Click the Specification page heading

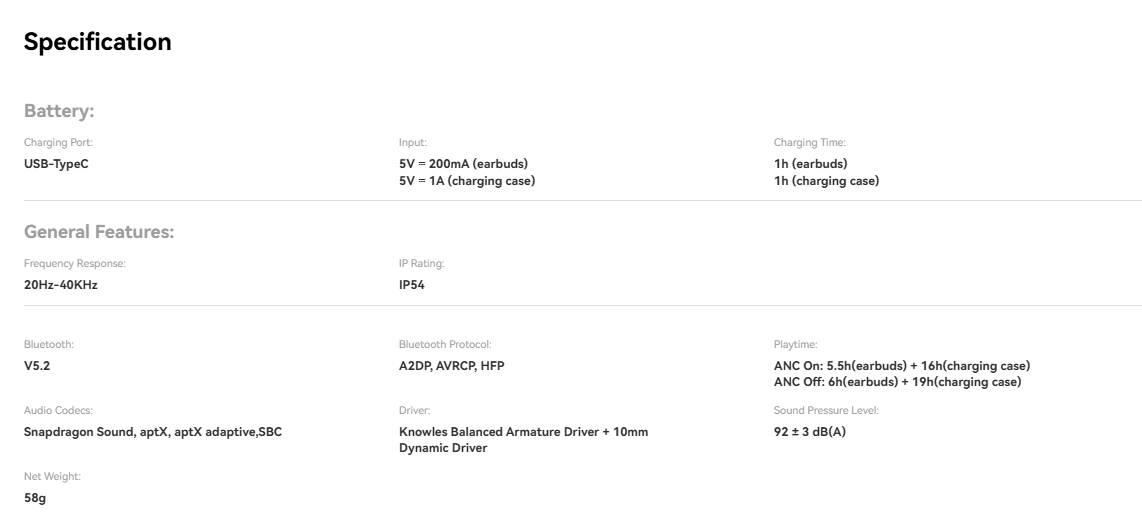coord(97,42)
